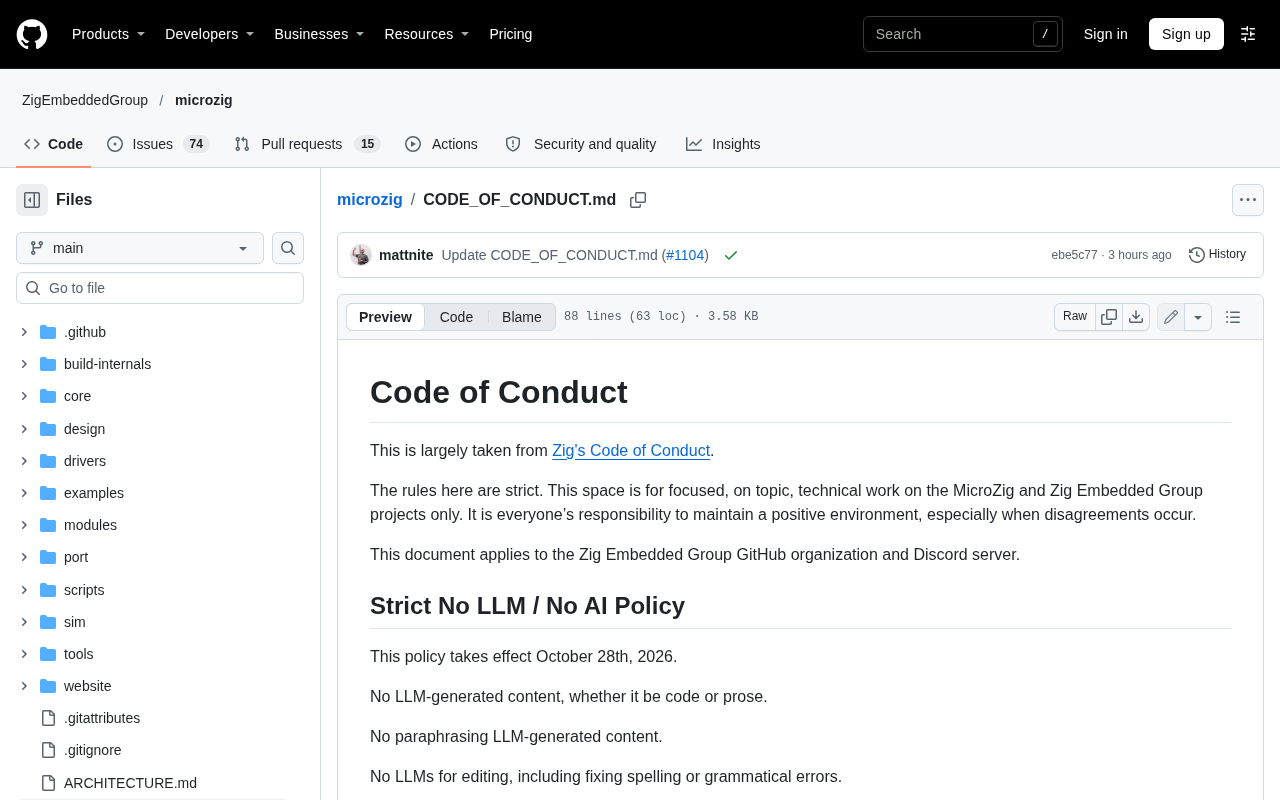Open the Actions tab
The image size is (1280, 800).
click(x=441, y=144)
